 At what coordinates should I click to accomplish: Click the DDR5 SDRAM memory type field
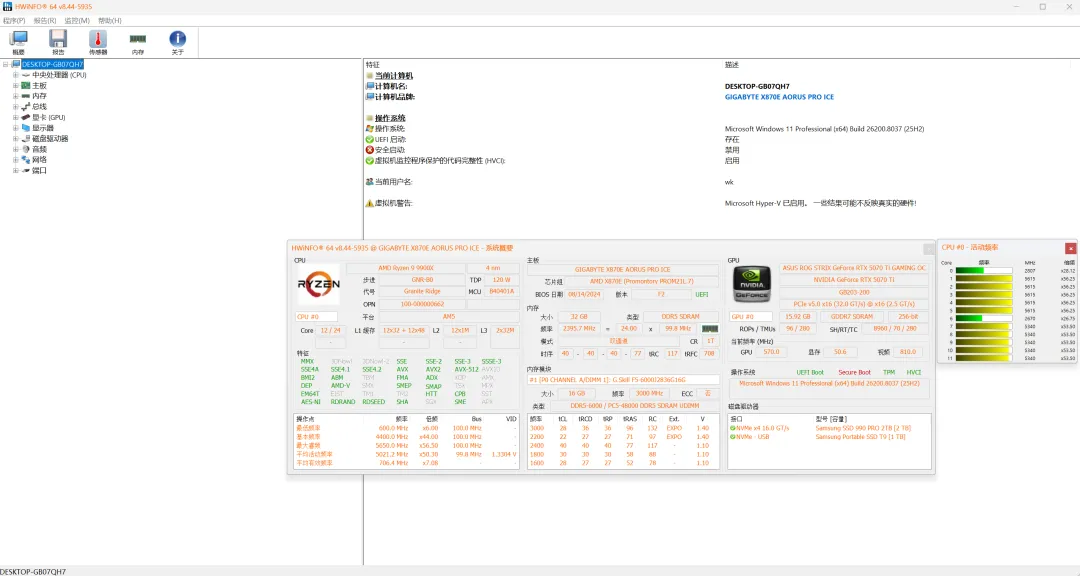pyautogui.click(x=681, y=317)
